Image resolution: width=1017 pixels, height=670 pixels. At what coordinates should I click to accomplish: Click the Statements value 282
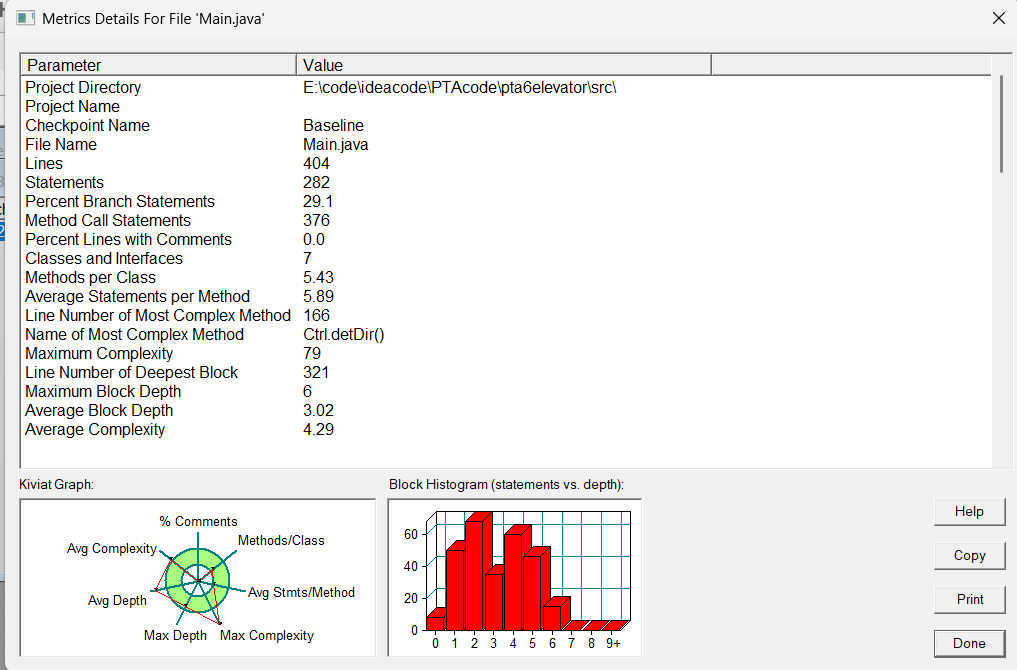pos(317,182)
